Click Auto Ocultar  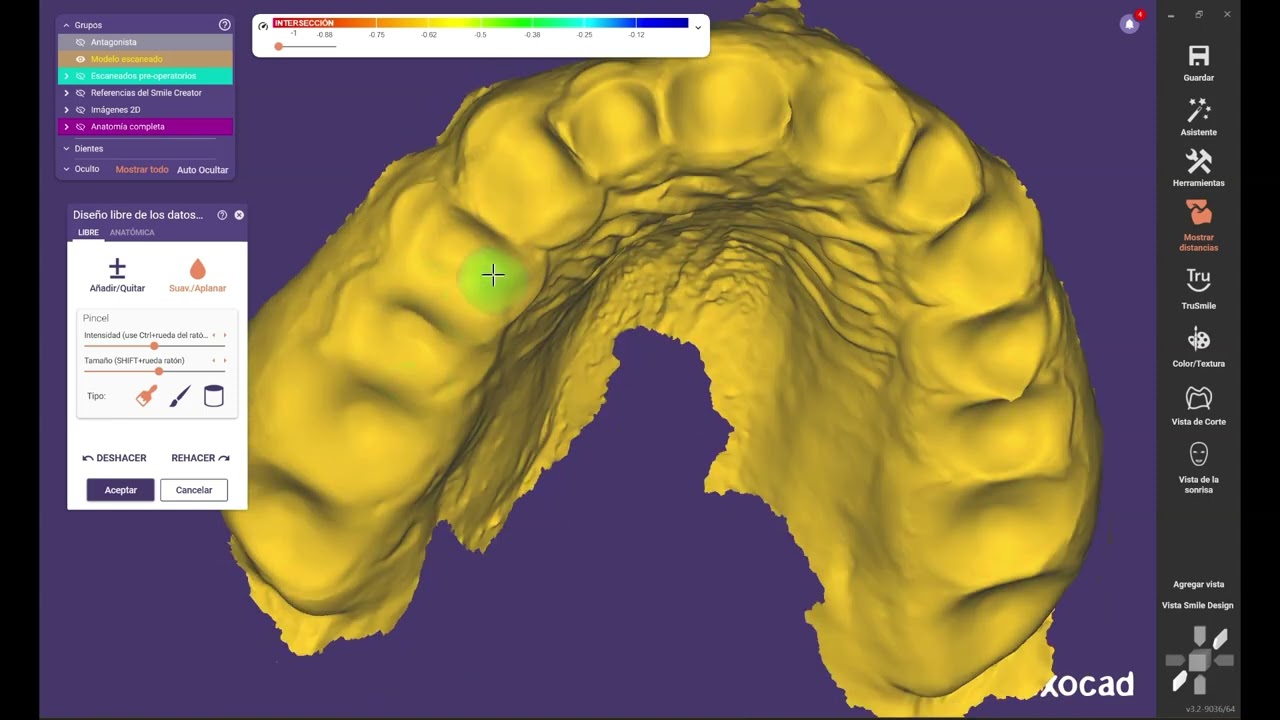203,170
